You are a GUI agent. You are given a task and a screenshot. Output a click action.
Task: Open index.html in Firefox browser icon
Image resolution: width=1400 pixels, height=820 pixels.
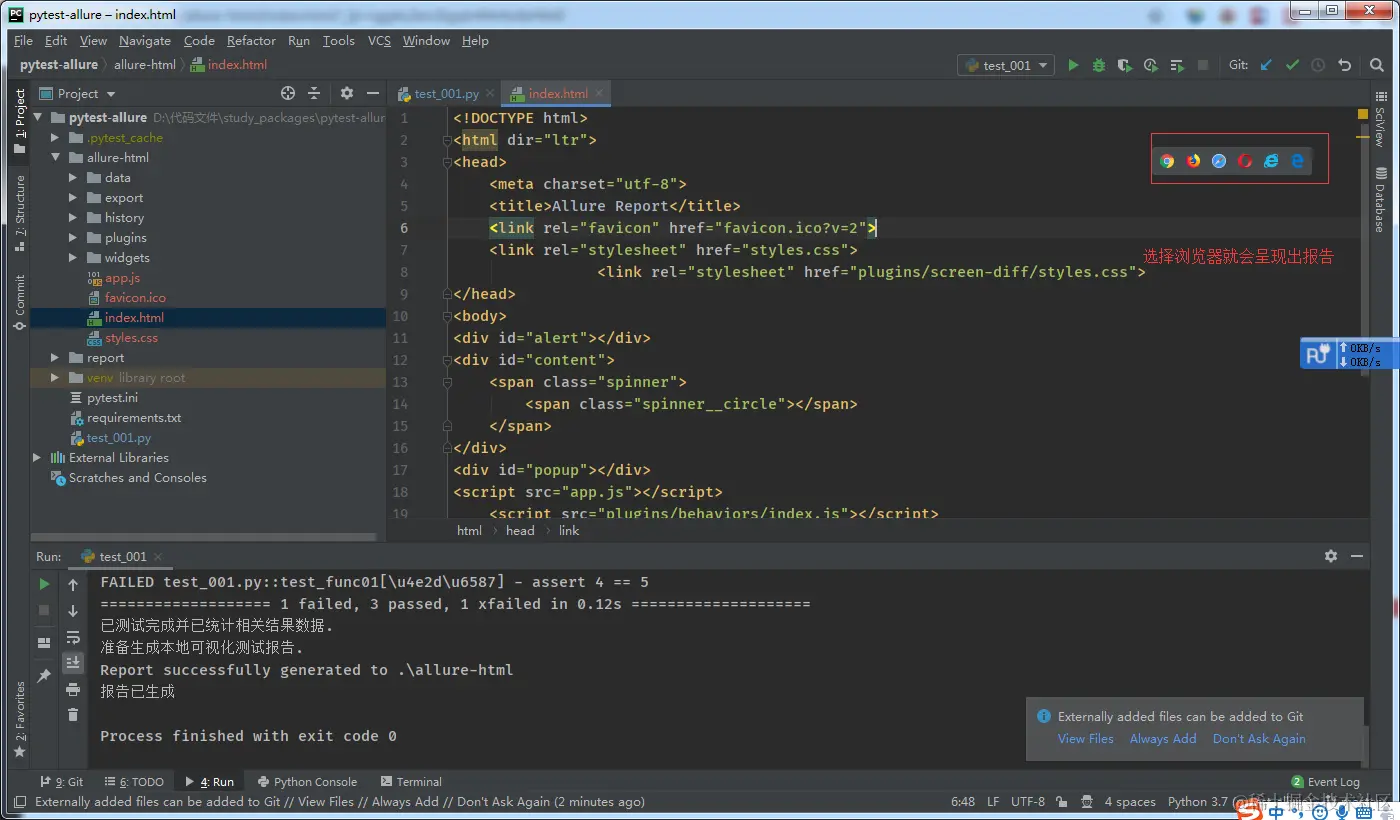coord(1193,161)
